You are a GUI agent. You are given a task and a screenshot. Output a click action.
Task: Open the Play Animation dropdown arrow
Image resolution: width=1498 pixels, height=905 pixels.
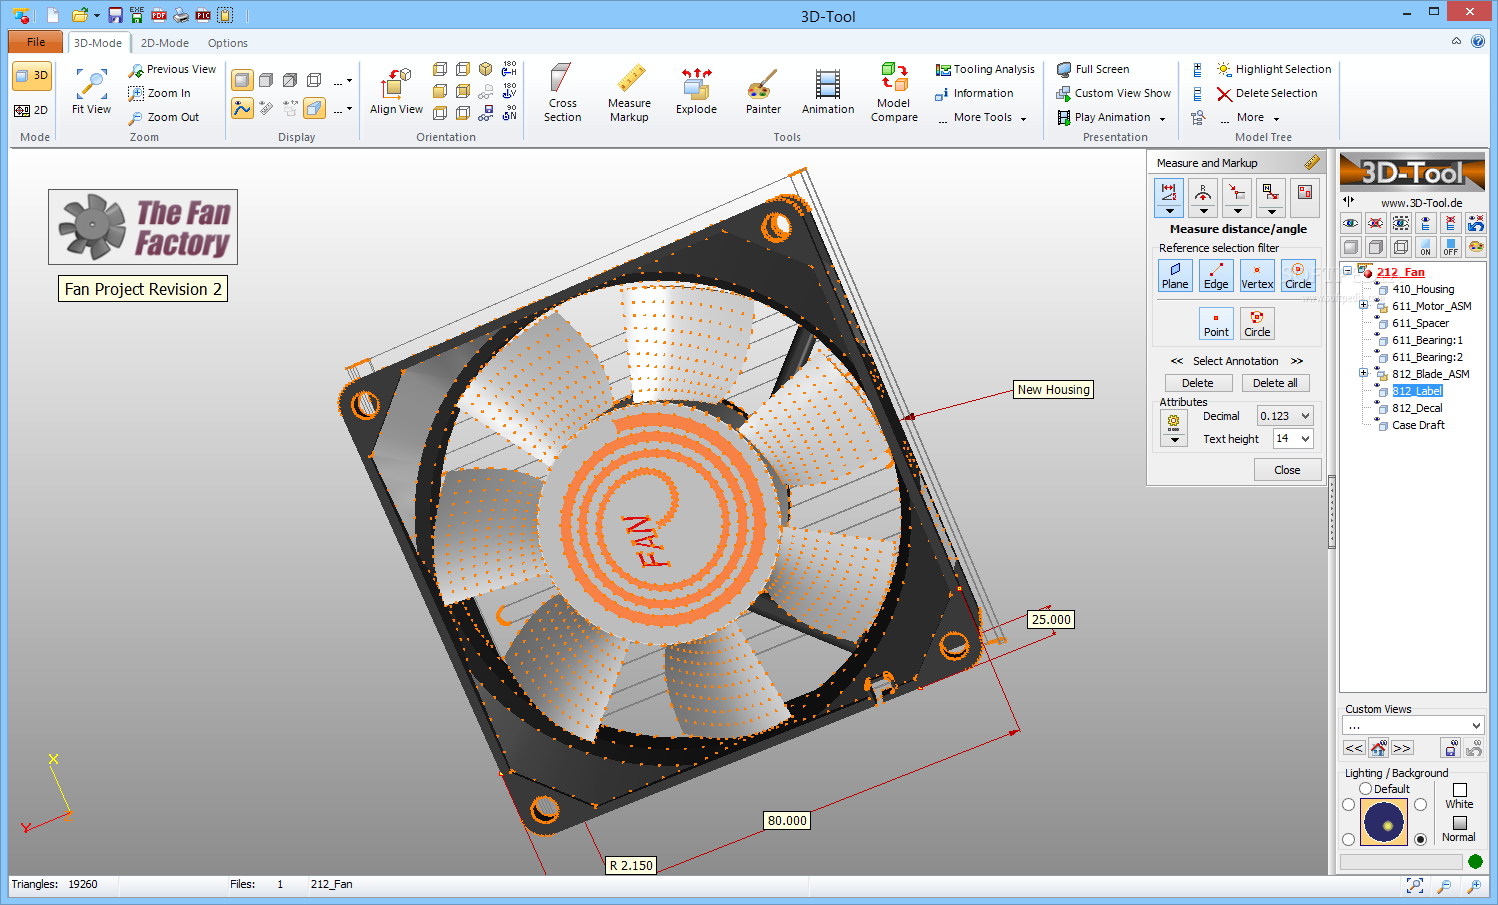point(1162,119)
